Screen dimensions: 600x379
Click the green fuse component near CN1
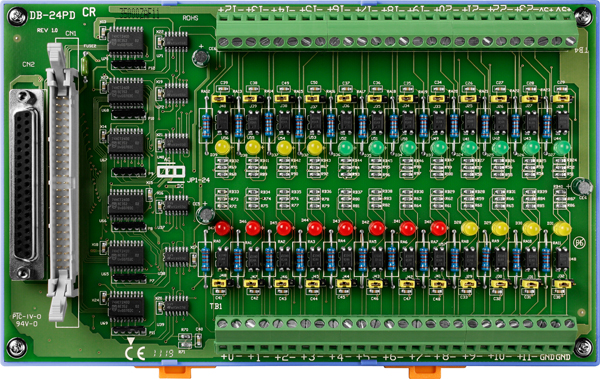[x=85, y=65]
